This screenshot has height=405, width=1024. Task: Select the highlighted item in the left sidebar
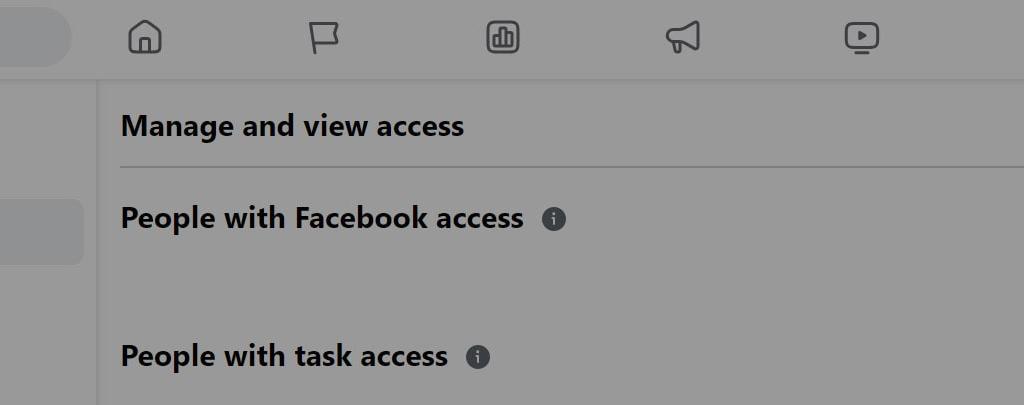[x=40, y=231]
